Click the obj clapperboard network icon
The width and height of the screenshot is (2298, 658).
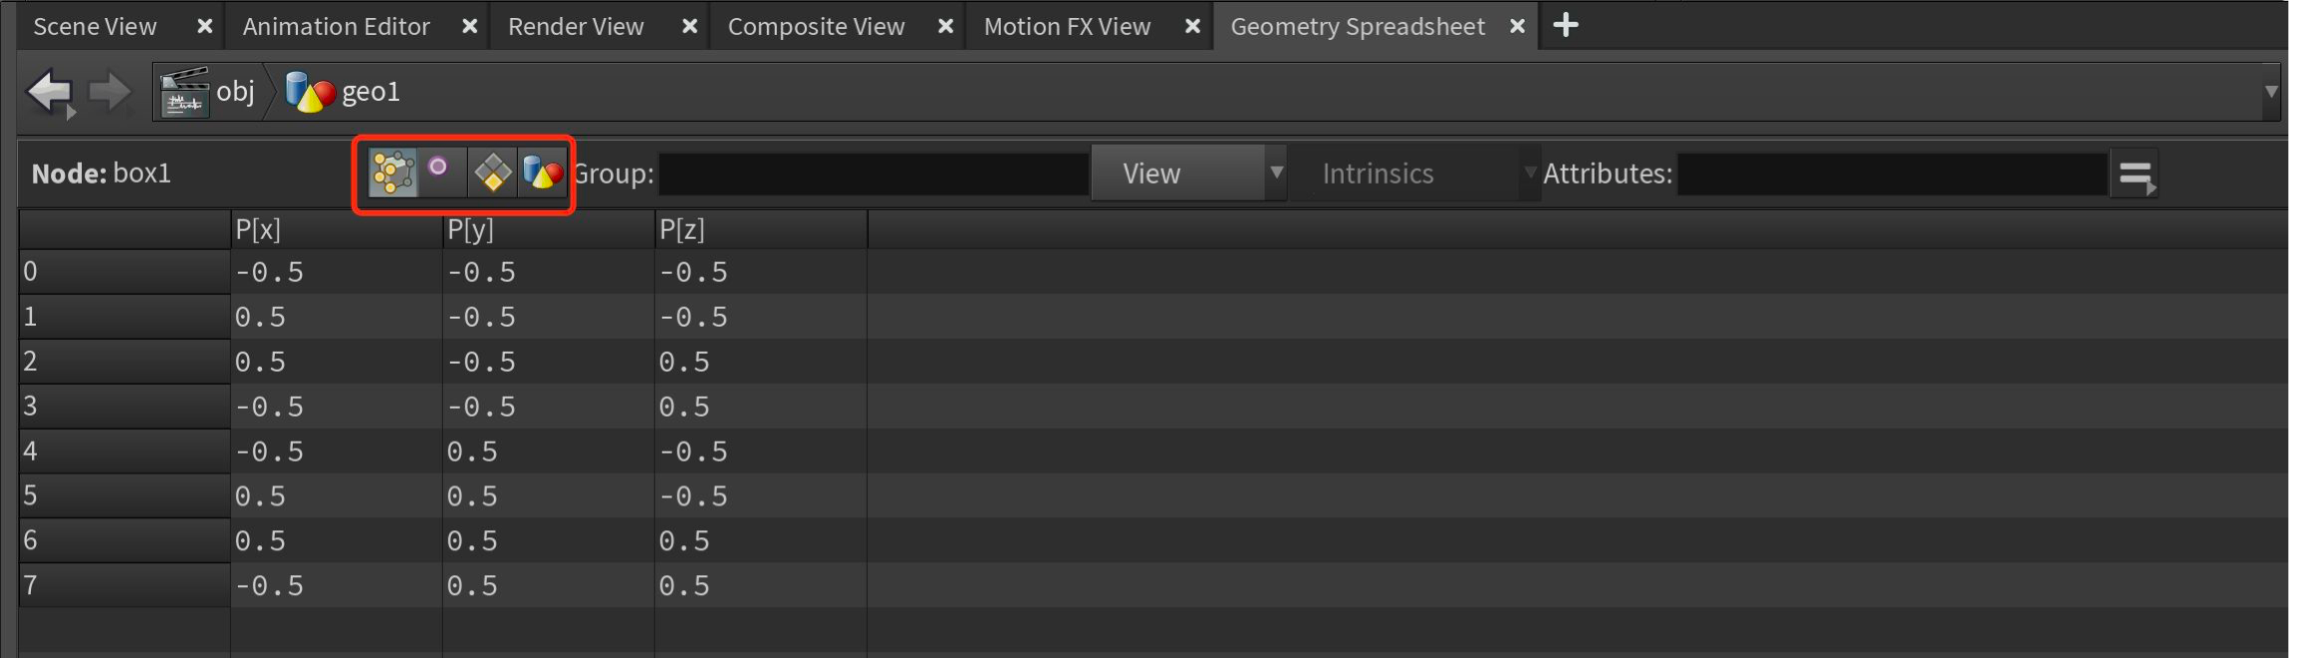(183, 93)
